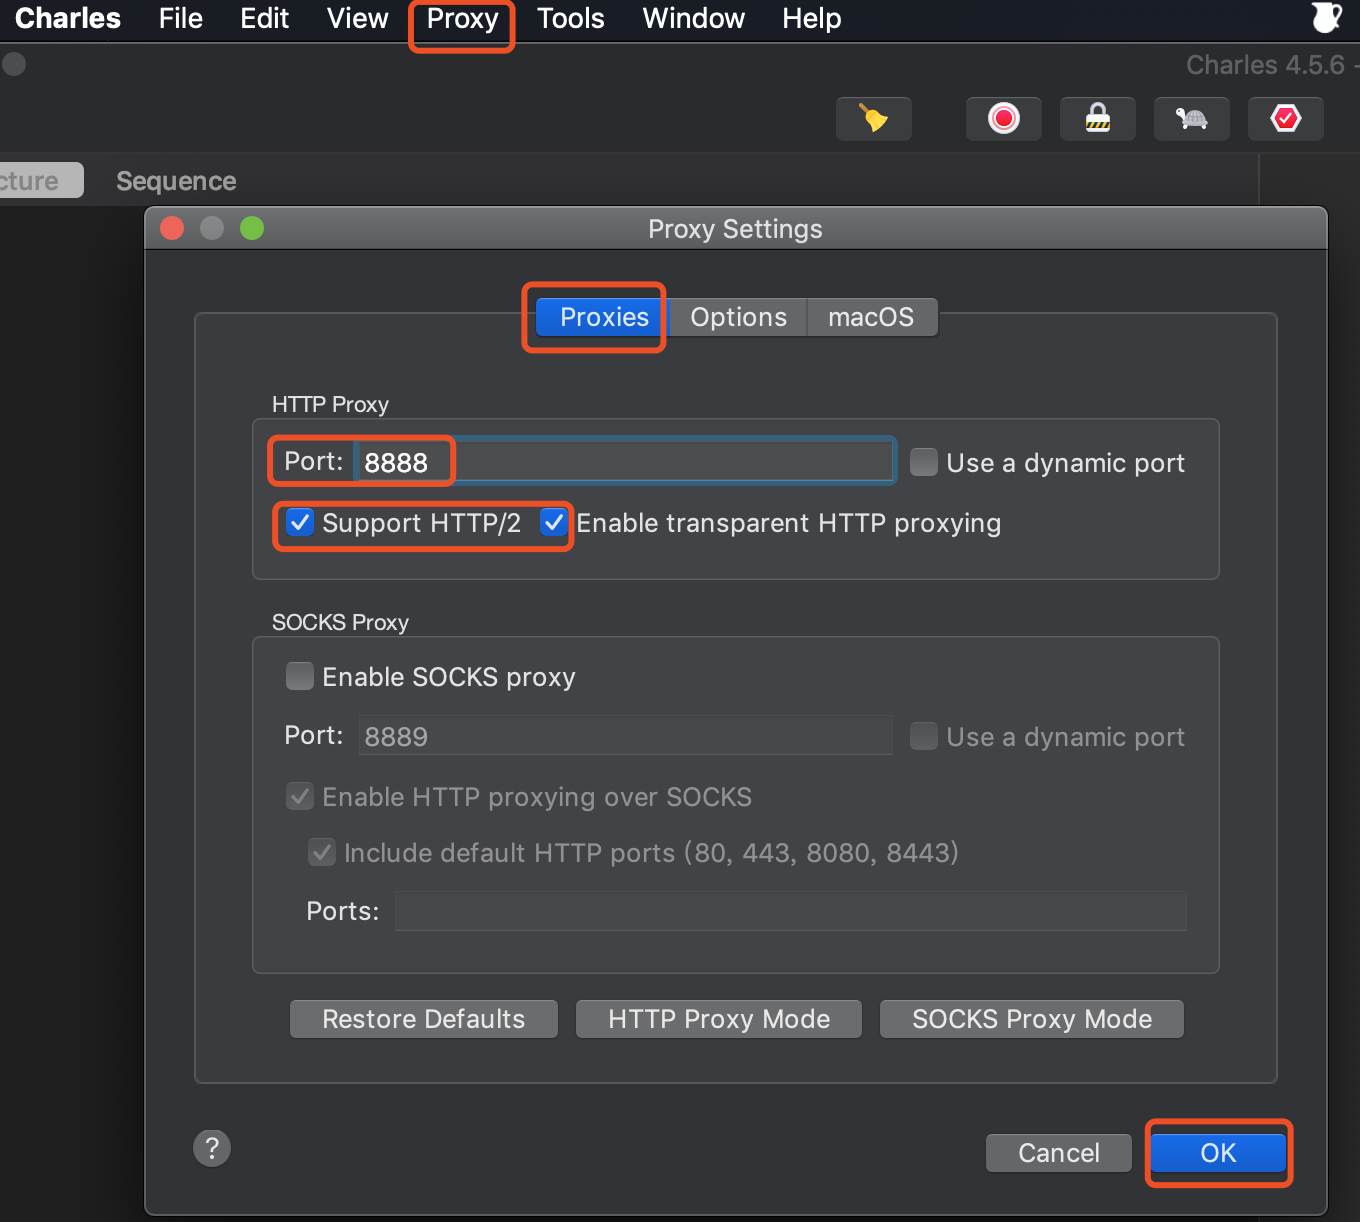Open the Window menu

(694, 18)
